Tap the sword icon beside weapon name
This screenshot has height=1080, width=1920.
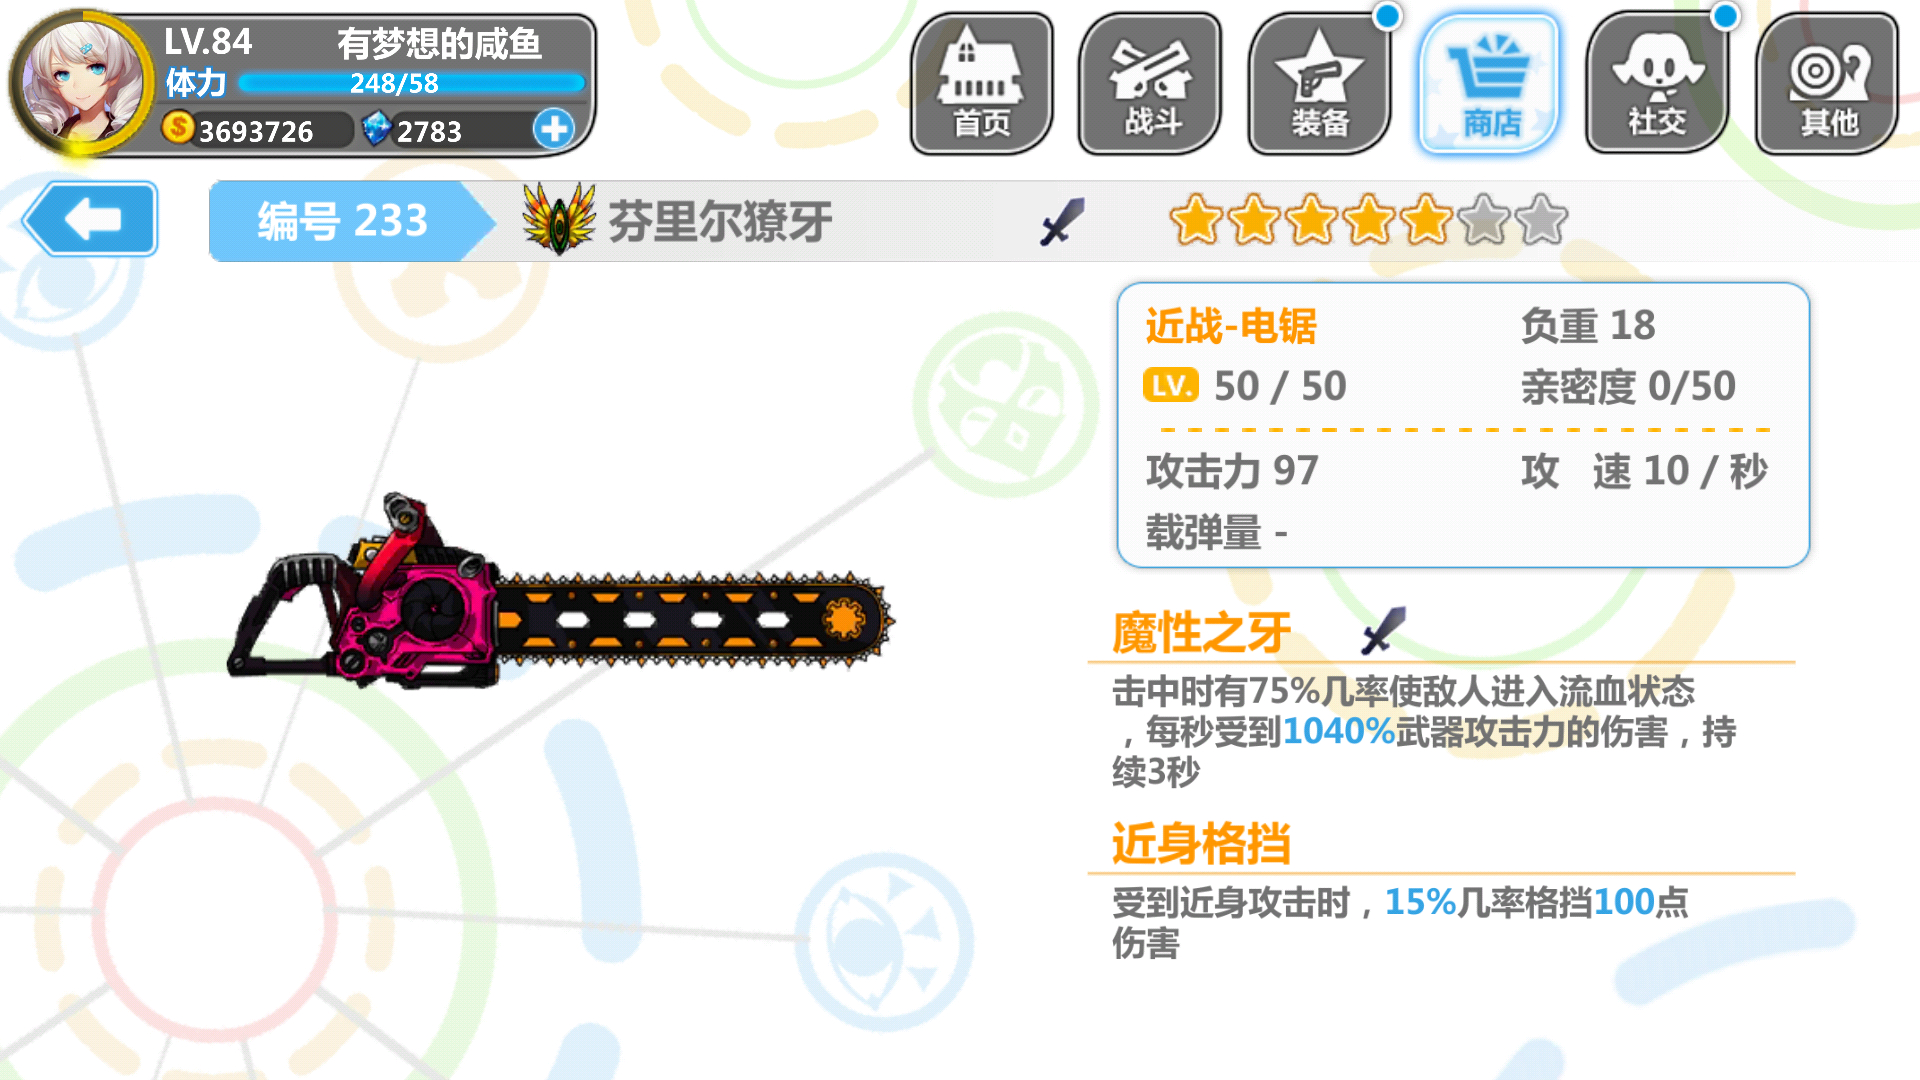tap(1062, 221)
